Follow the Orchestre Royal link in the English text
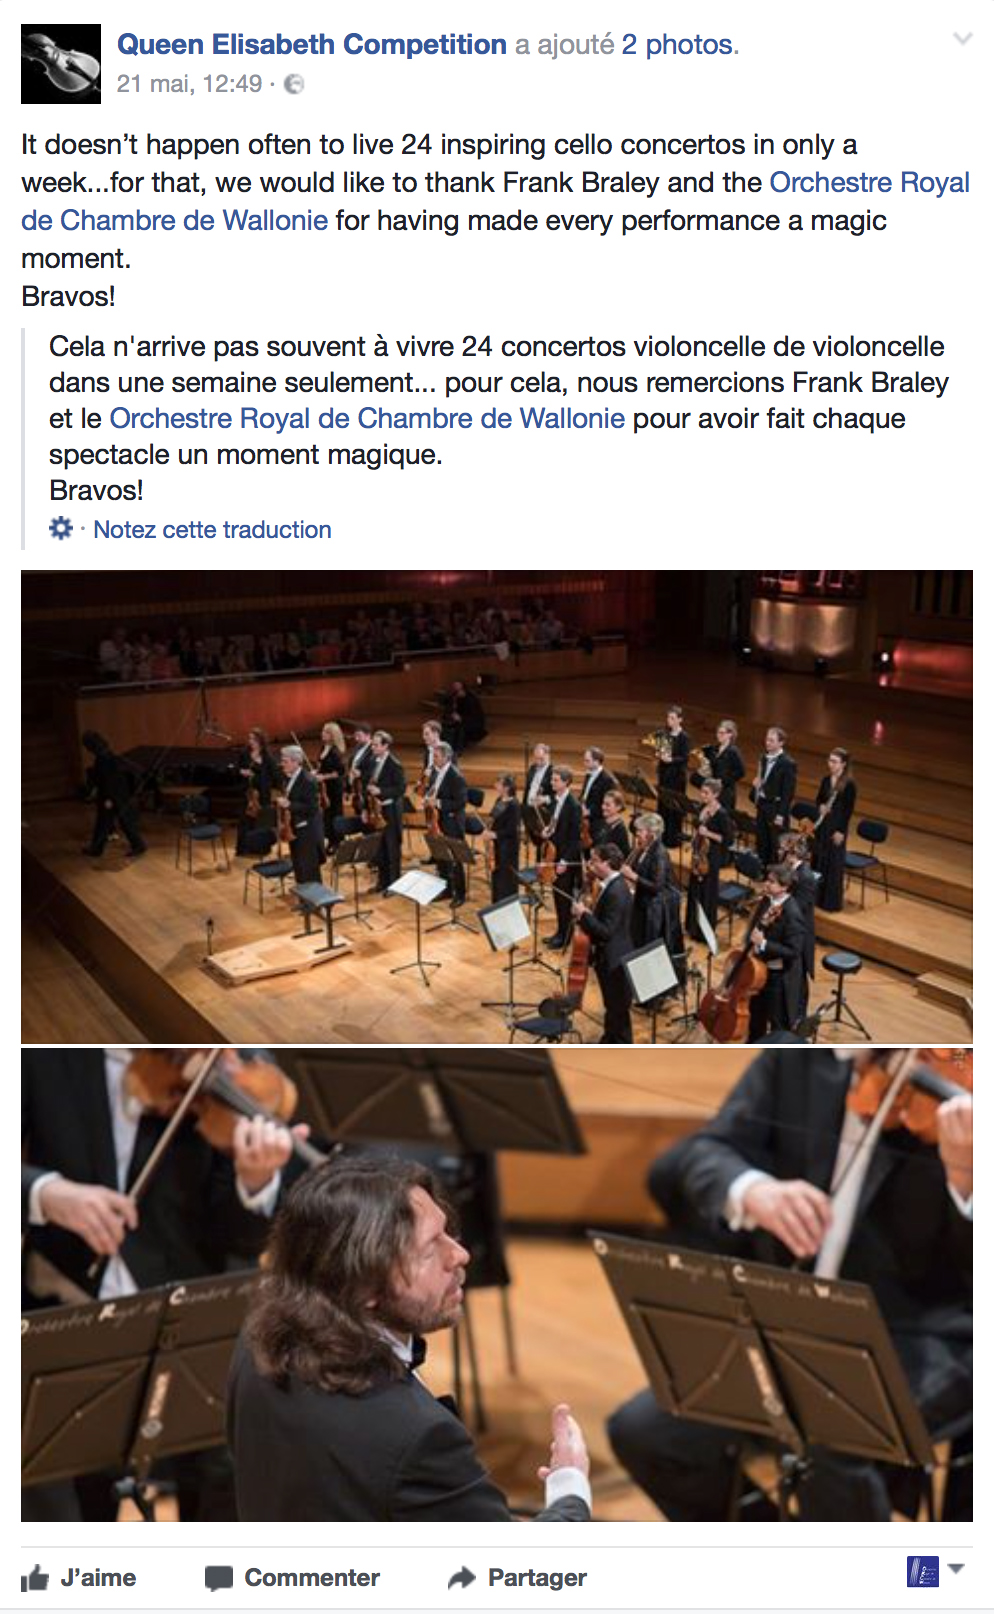The image size is (994, 1614). coord(869,182)
